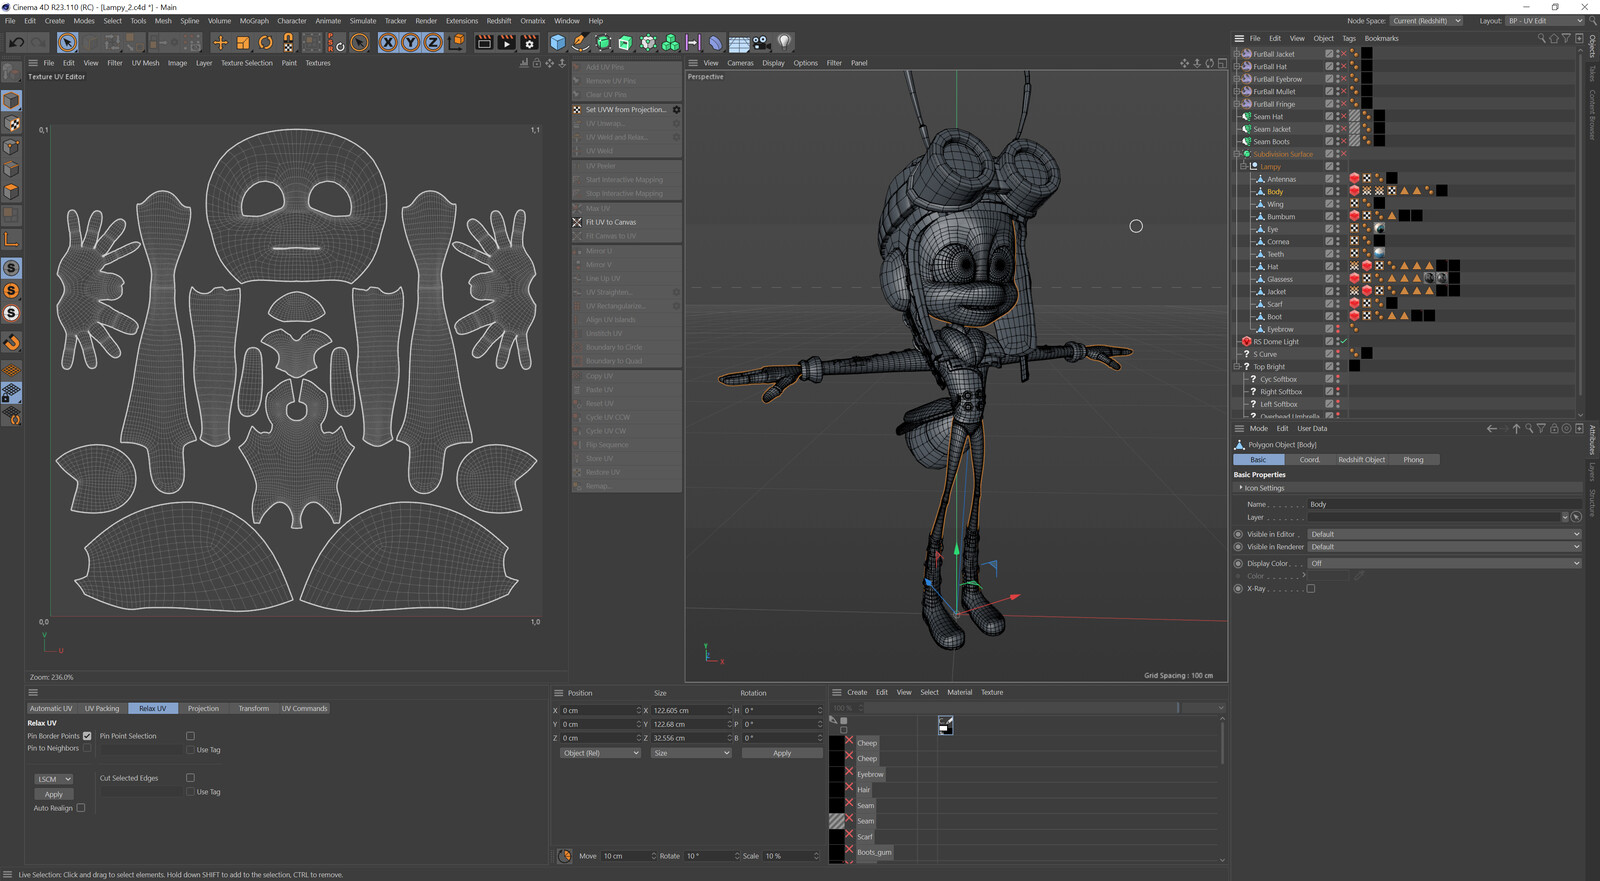The image size is (1600, 881).
Task: Collapse the Subdivision Surface tree node
Action: 1237,154
